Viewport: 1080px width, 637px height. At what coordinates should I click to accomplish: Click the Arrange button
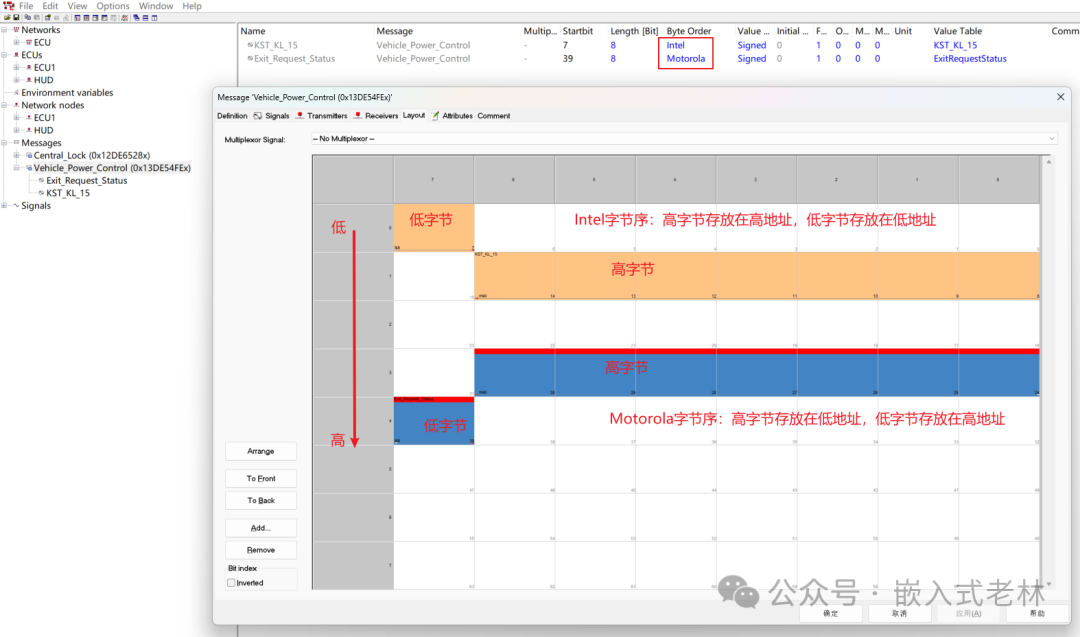[x=261, y=451]
